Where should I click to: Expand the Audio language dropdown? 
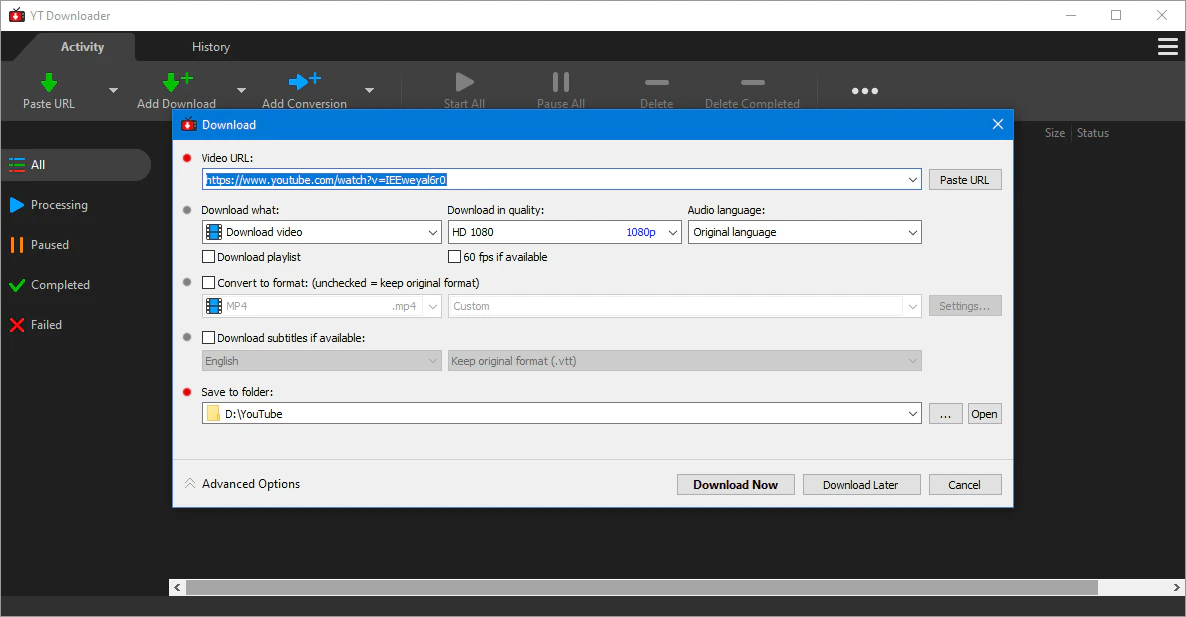click(x=804, y=232)
